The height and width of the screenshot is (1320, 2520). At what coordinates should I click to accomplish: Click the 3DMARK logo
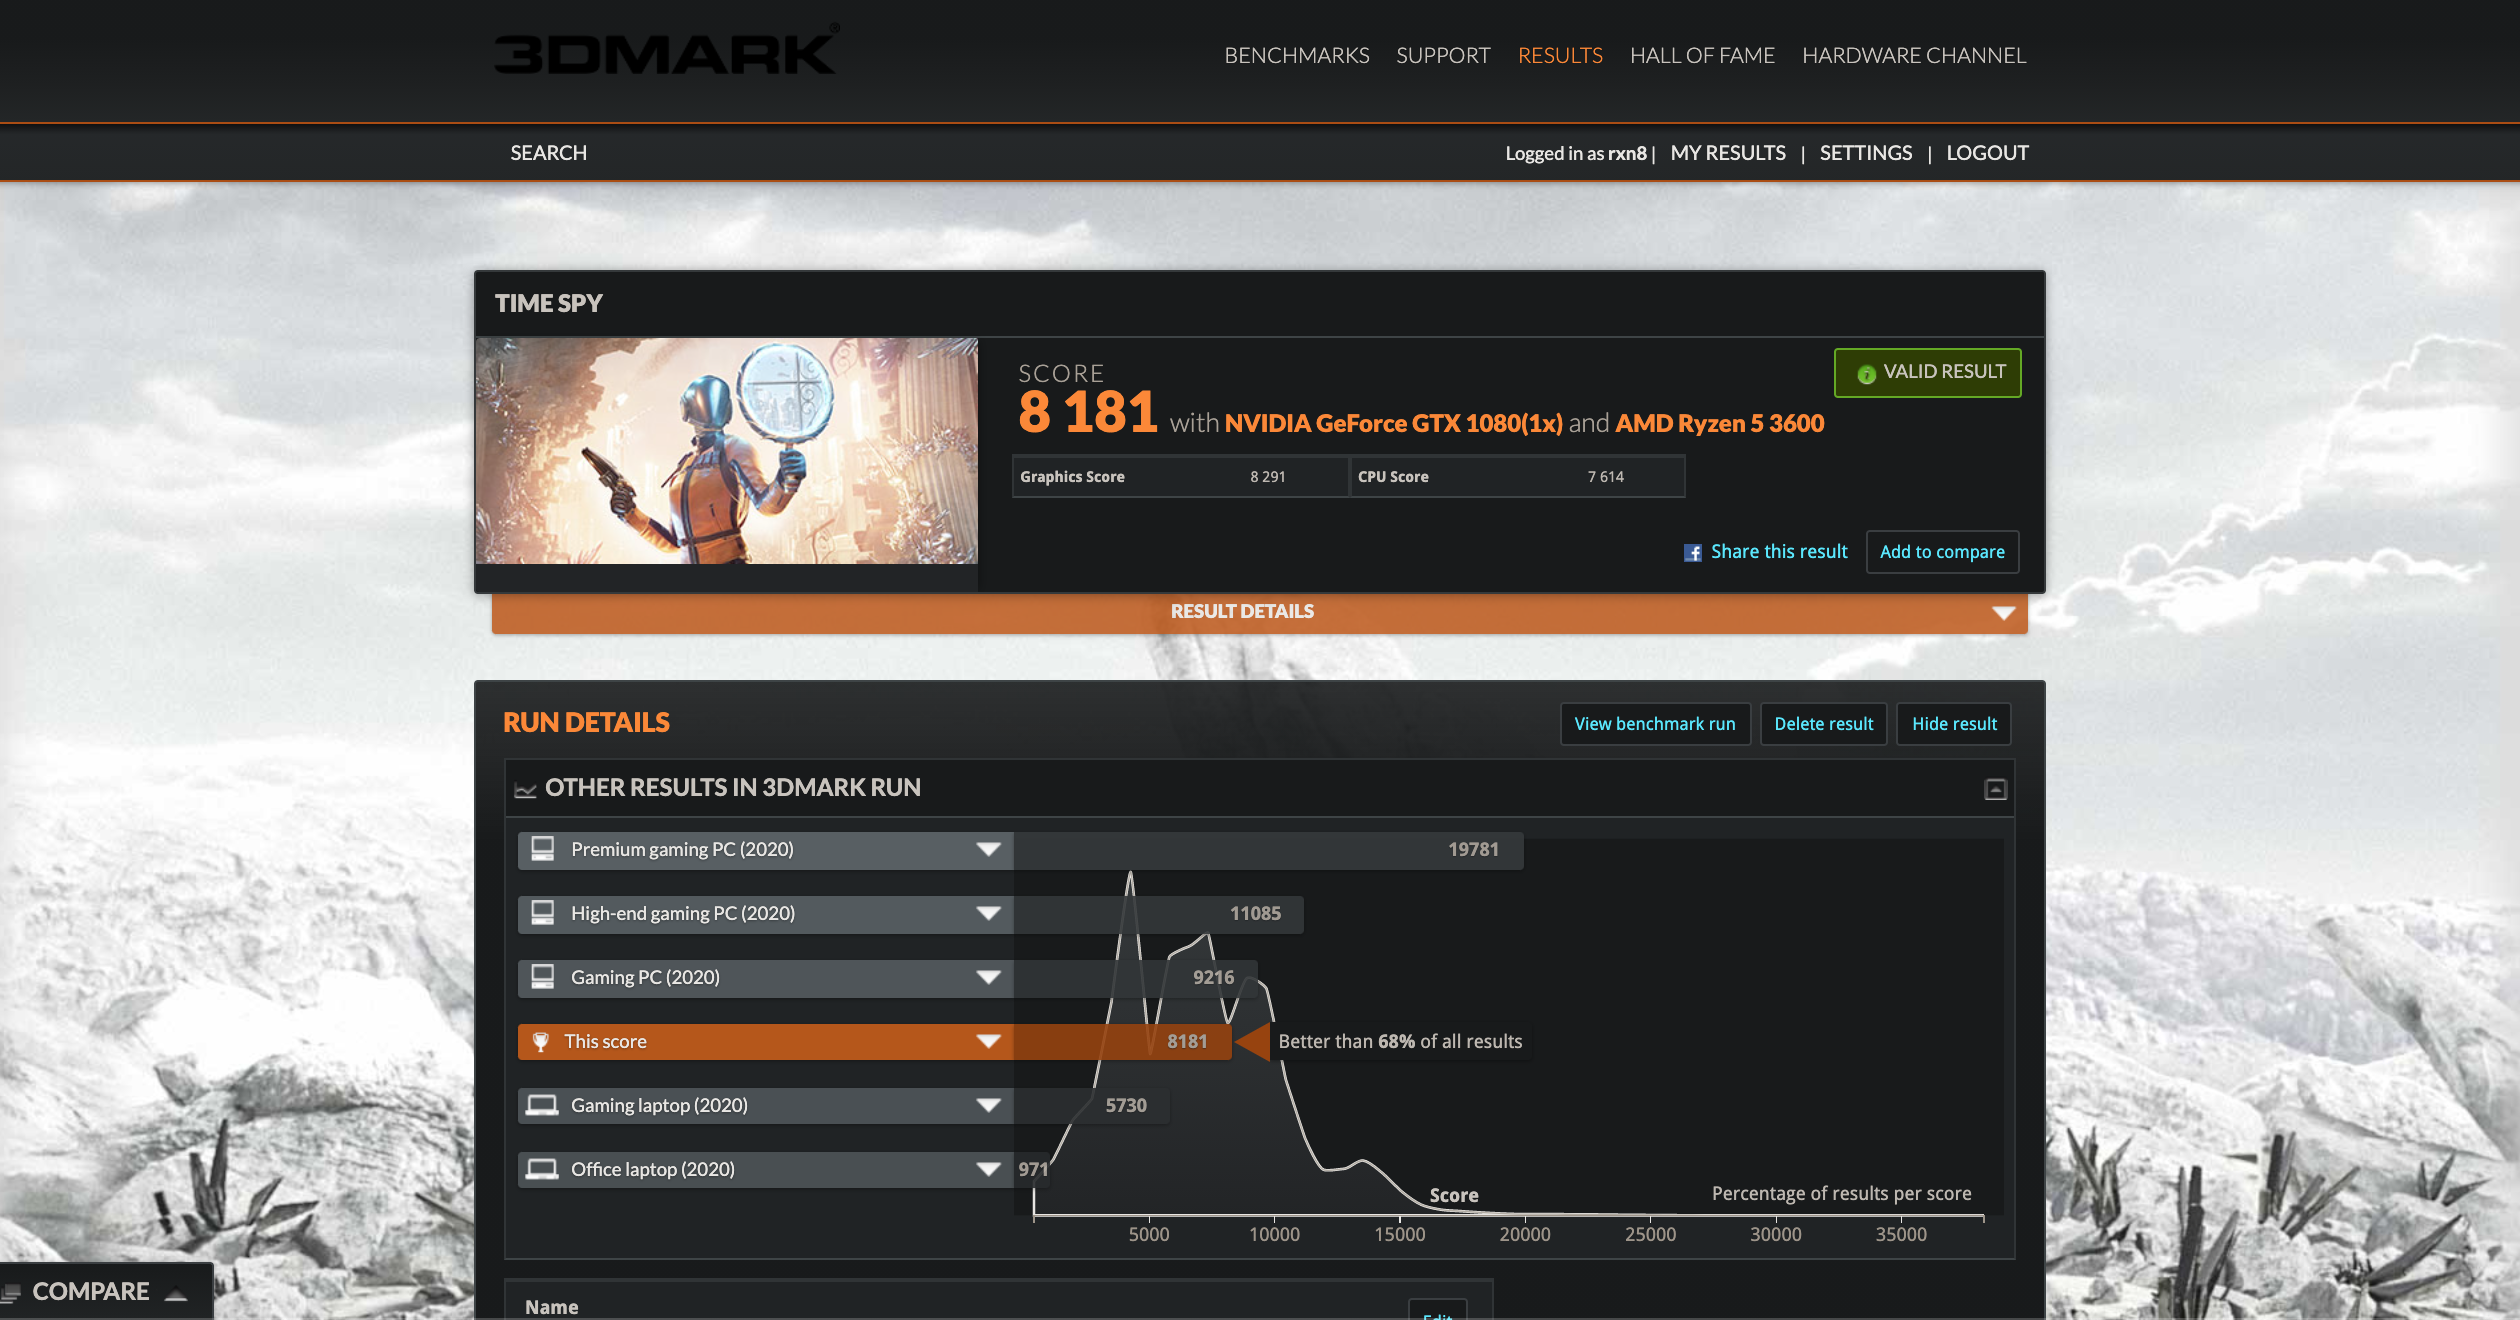(x=666, y=52)
